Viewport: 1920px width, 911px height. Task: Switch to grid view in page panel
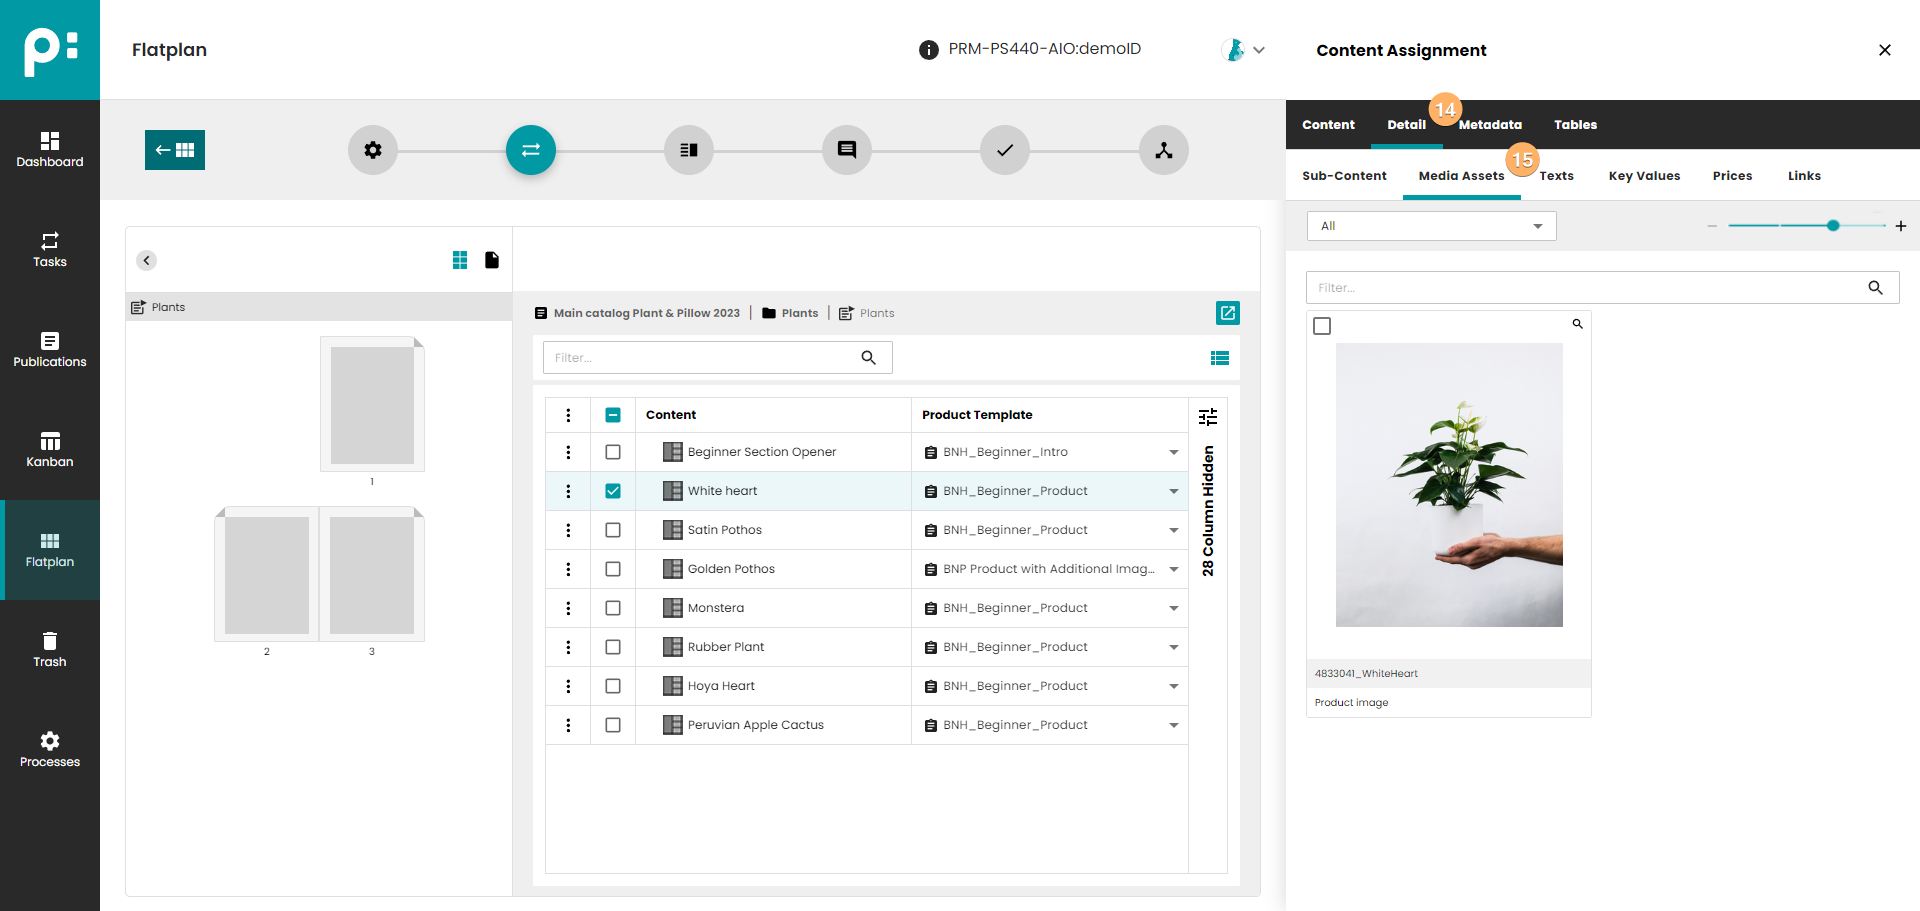[x=460, y=260]
